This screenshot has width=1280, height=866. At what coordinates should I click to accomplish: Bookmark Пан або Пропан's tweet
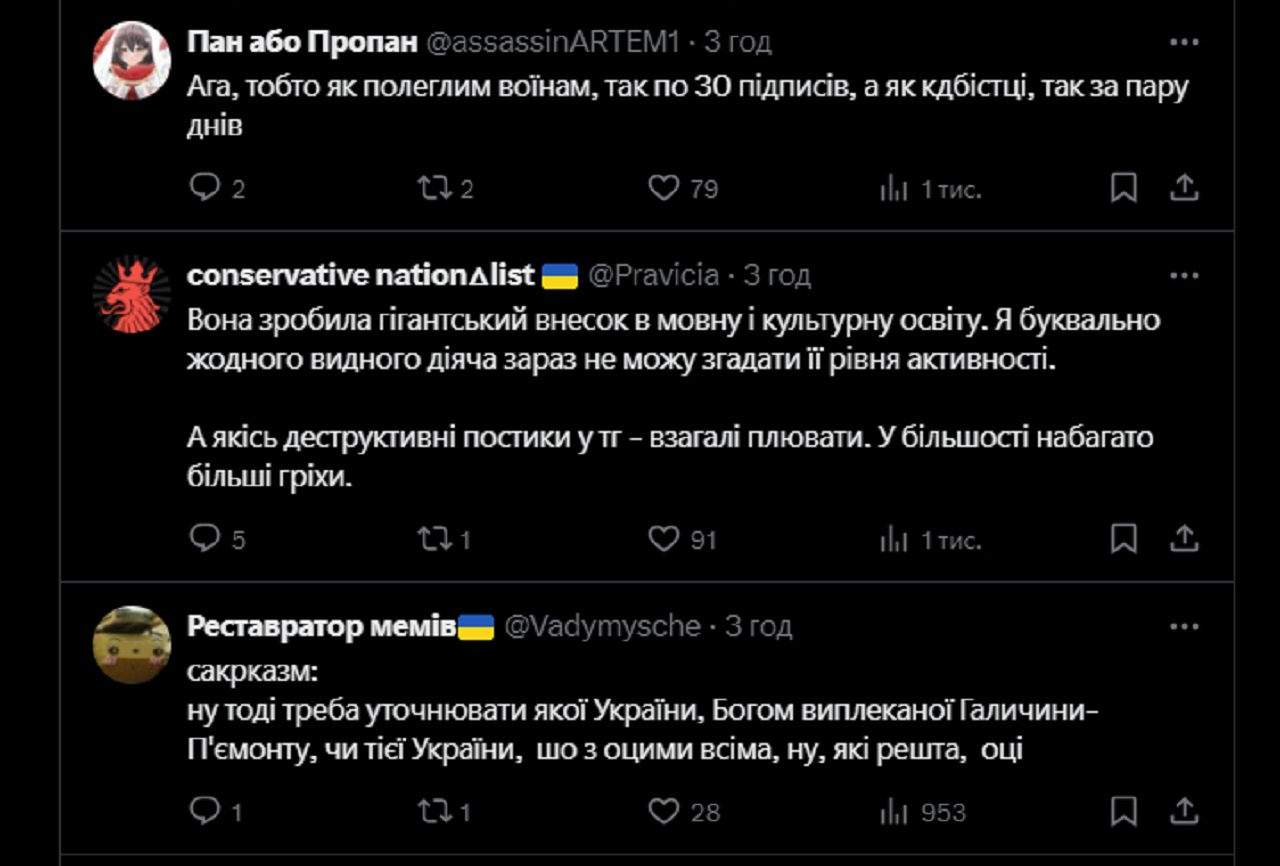1124,188
